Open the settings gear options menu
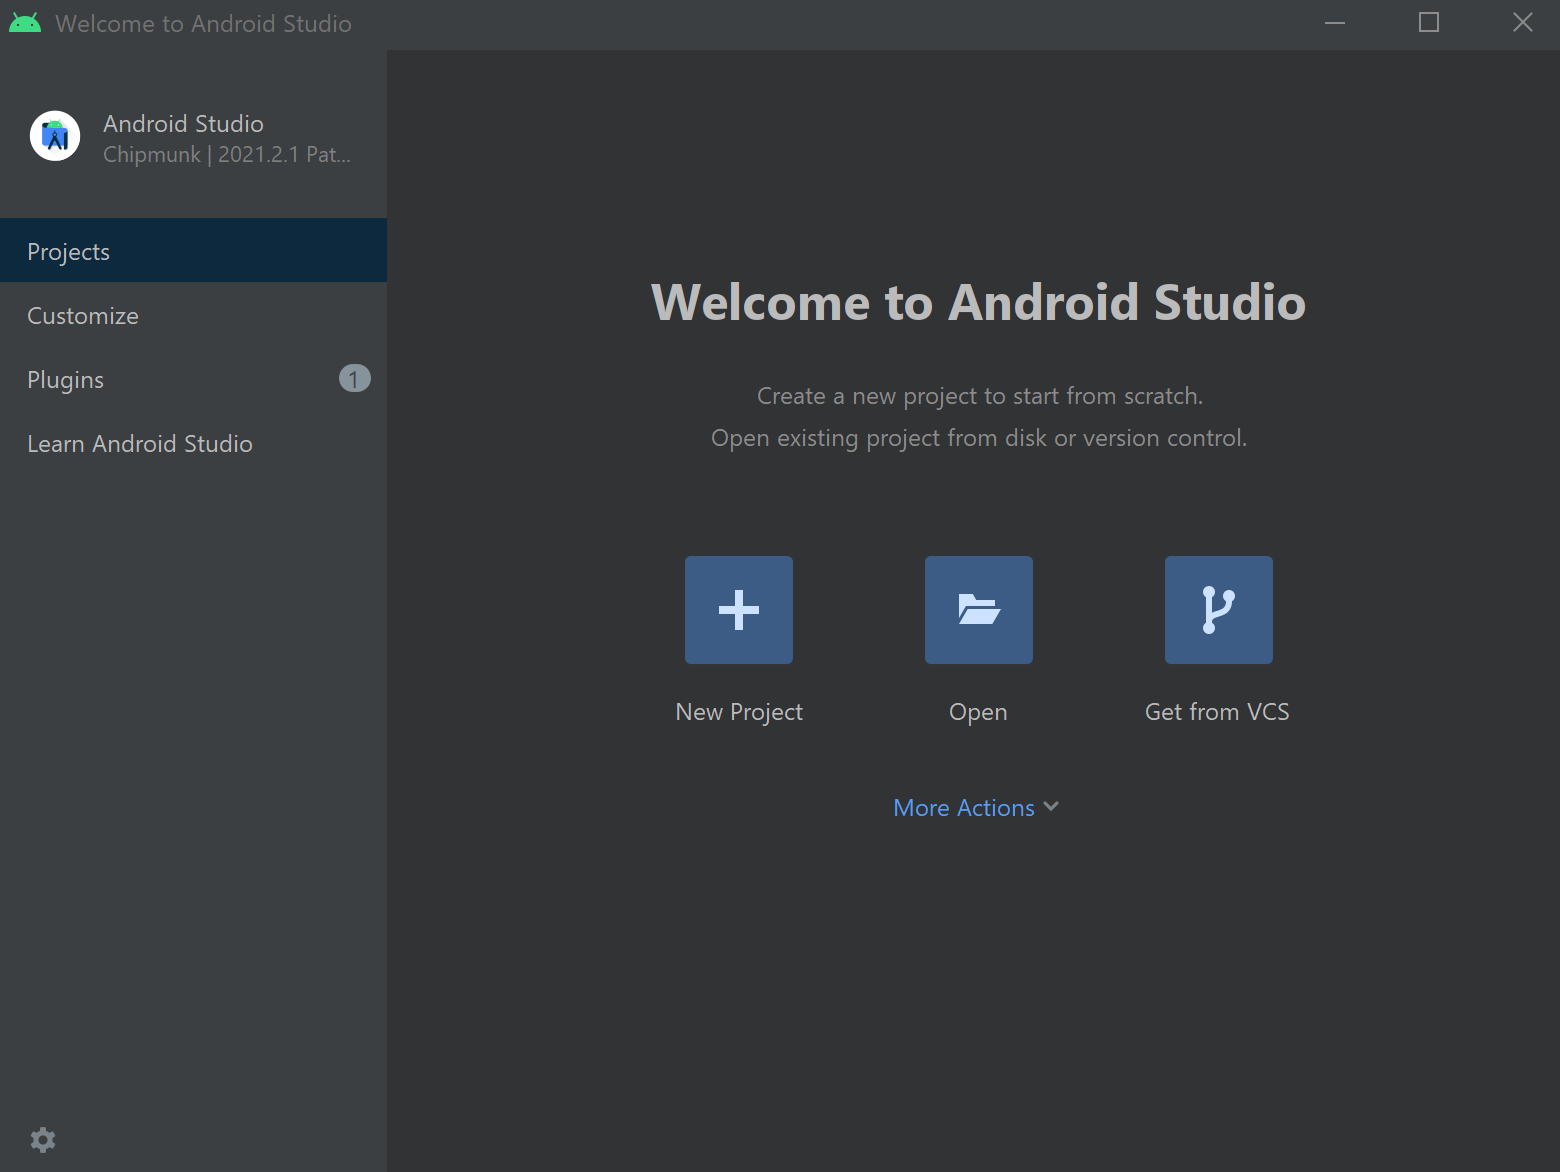The image size is (1560, 1172). point(43,1140)
